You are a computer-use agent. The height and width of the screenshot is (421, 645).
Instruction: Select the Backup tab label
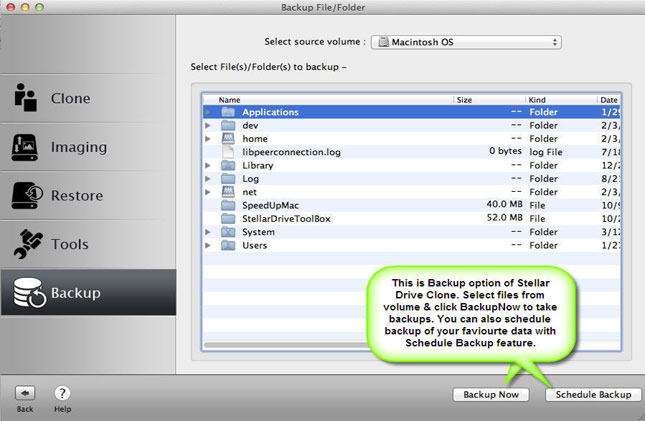click(76, 293)
